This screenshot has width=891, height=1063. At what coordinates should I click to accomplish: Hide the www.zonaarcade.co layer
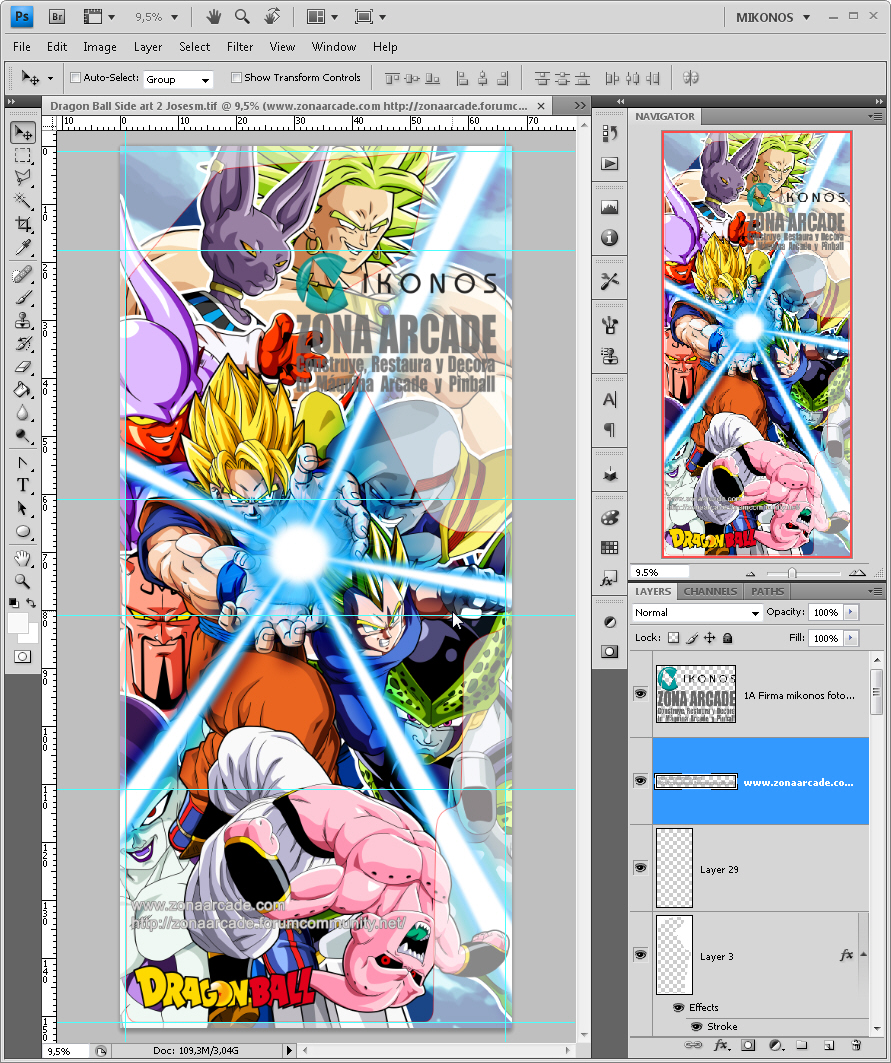pos(640,780)
